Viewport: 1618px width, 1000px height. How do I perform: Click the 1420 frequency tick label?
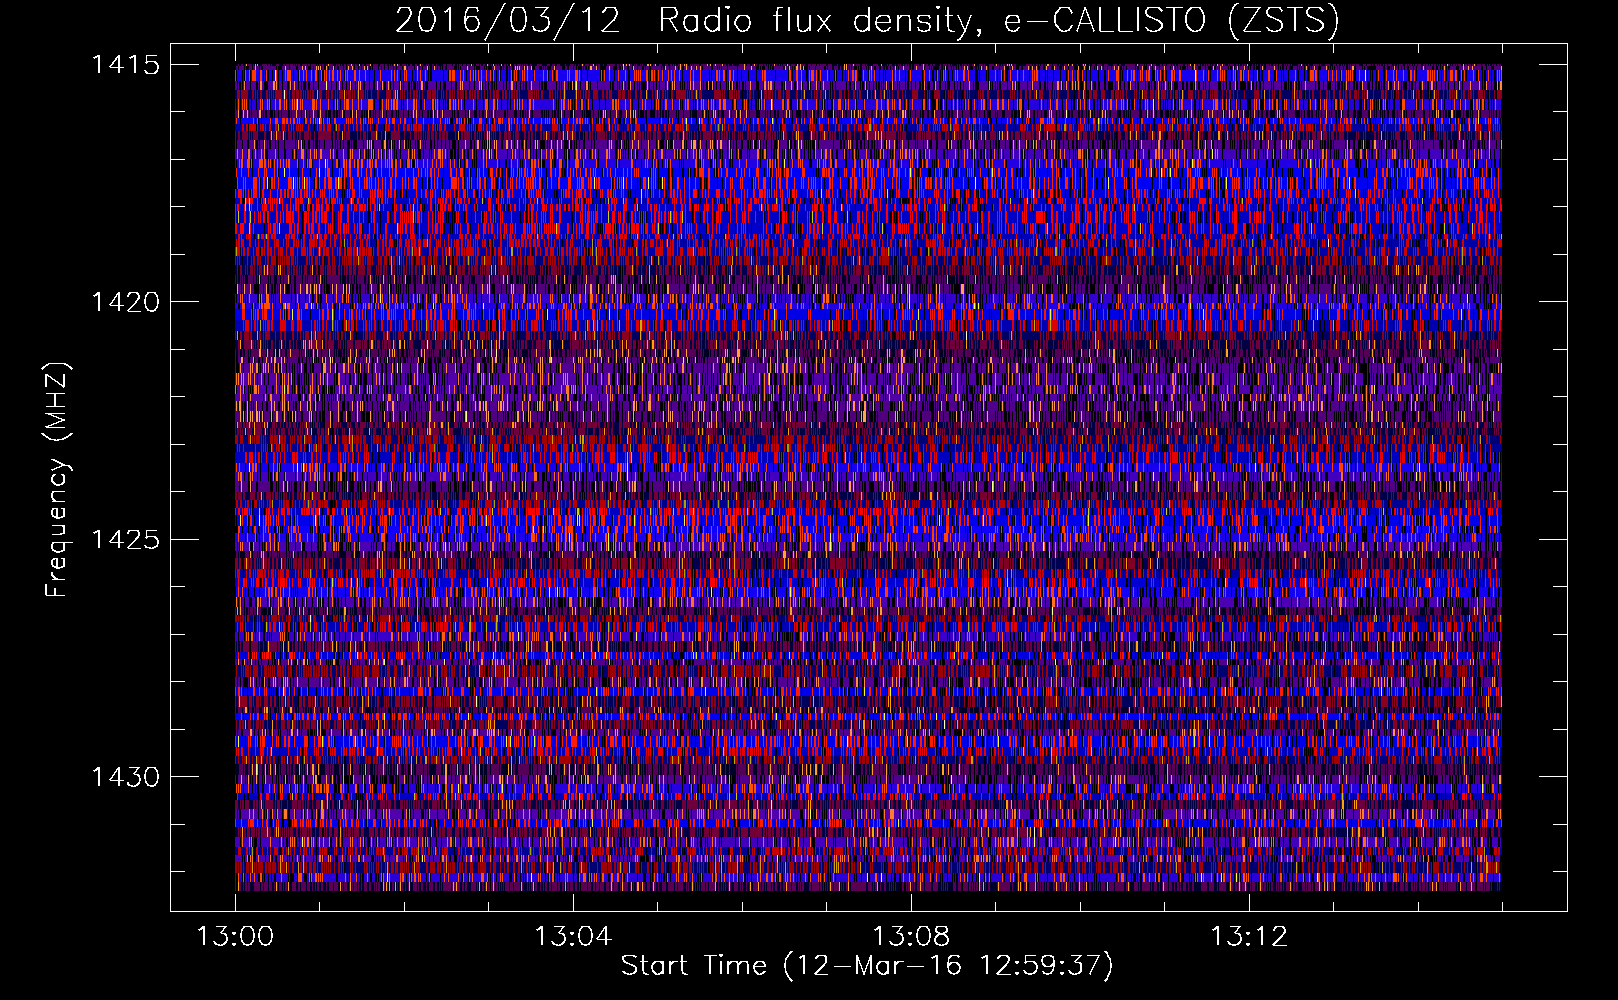point(125,302)
